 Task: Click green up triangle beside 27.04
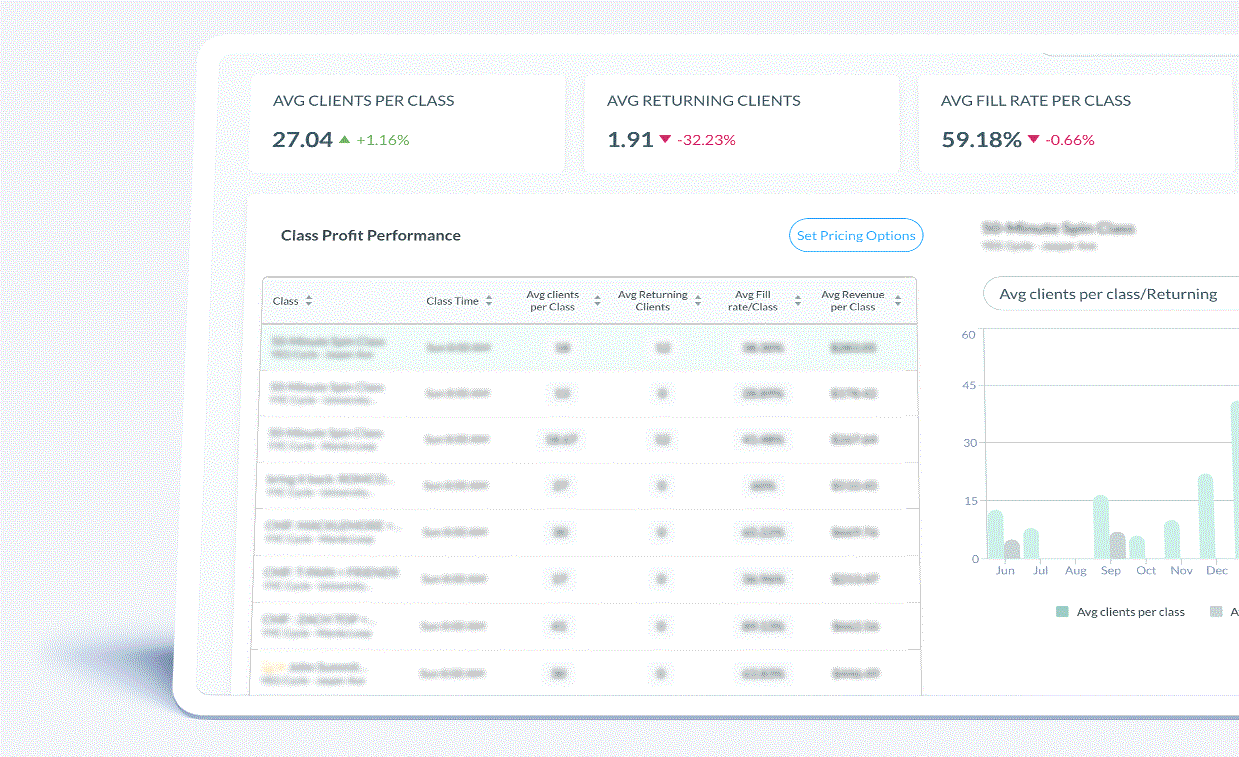[x=345, y=140]
